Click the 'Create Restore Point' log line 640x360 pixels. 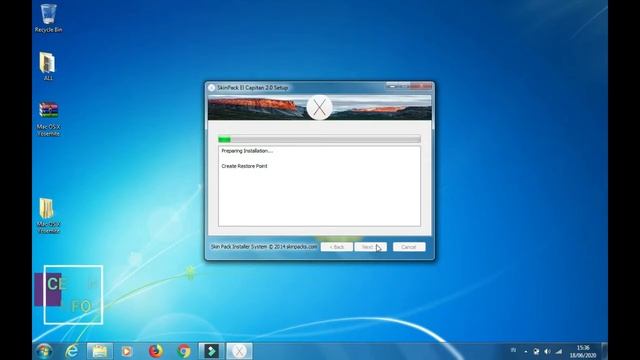[x=244, y=166]
